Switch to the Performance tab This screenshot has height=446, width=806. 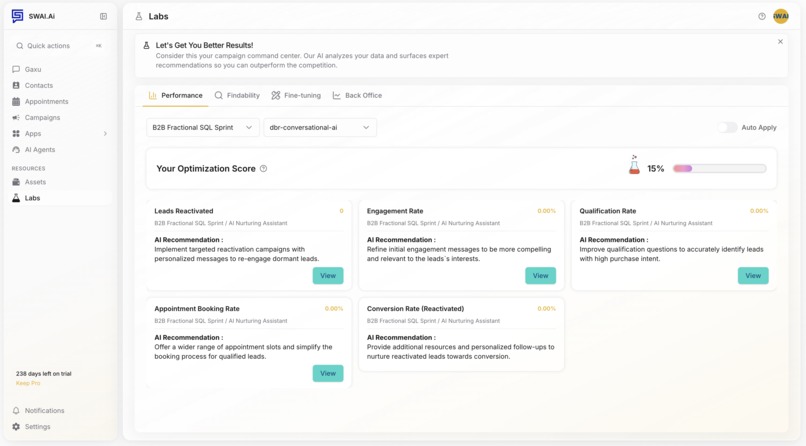[x=175, y=96]
